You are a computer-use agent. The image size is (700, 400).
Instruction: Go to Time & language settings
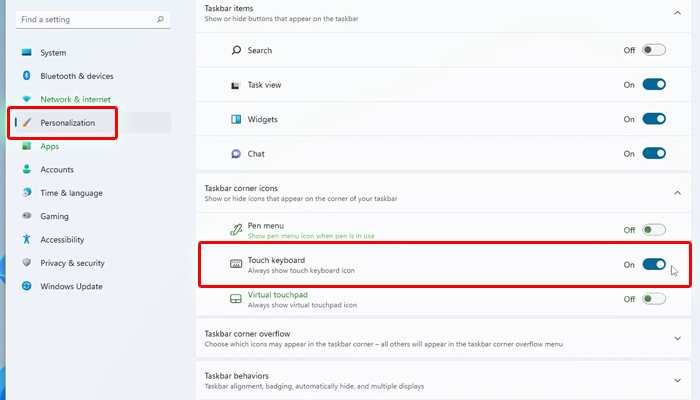pos(93,192)
